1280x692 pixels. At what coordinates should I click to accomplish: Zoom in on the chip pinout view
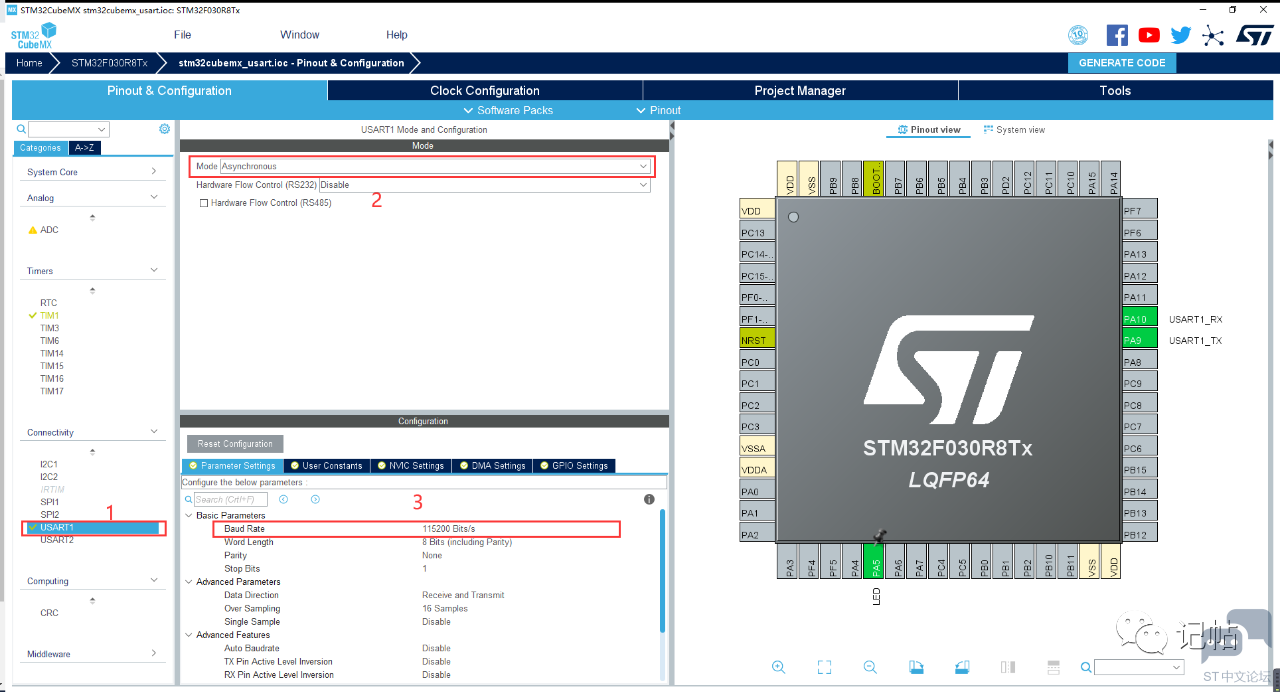point(779,667)
